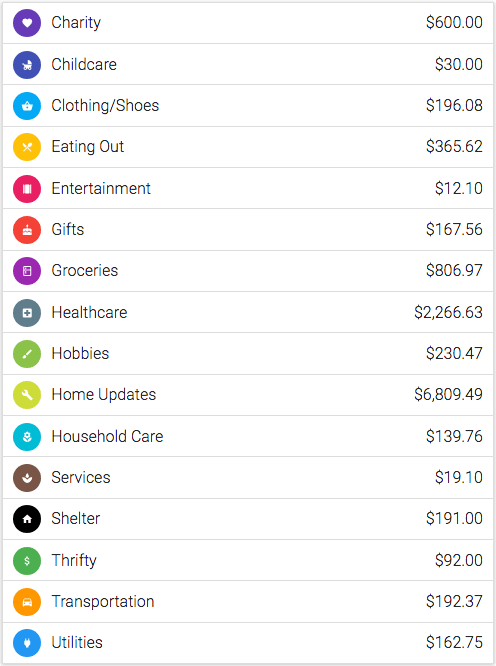Click the purple Groceries fridge icon
The height and width of the screenshot is (666, 496).
pyautogui.click(x=27, y=271)
